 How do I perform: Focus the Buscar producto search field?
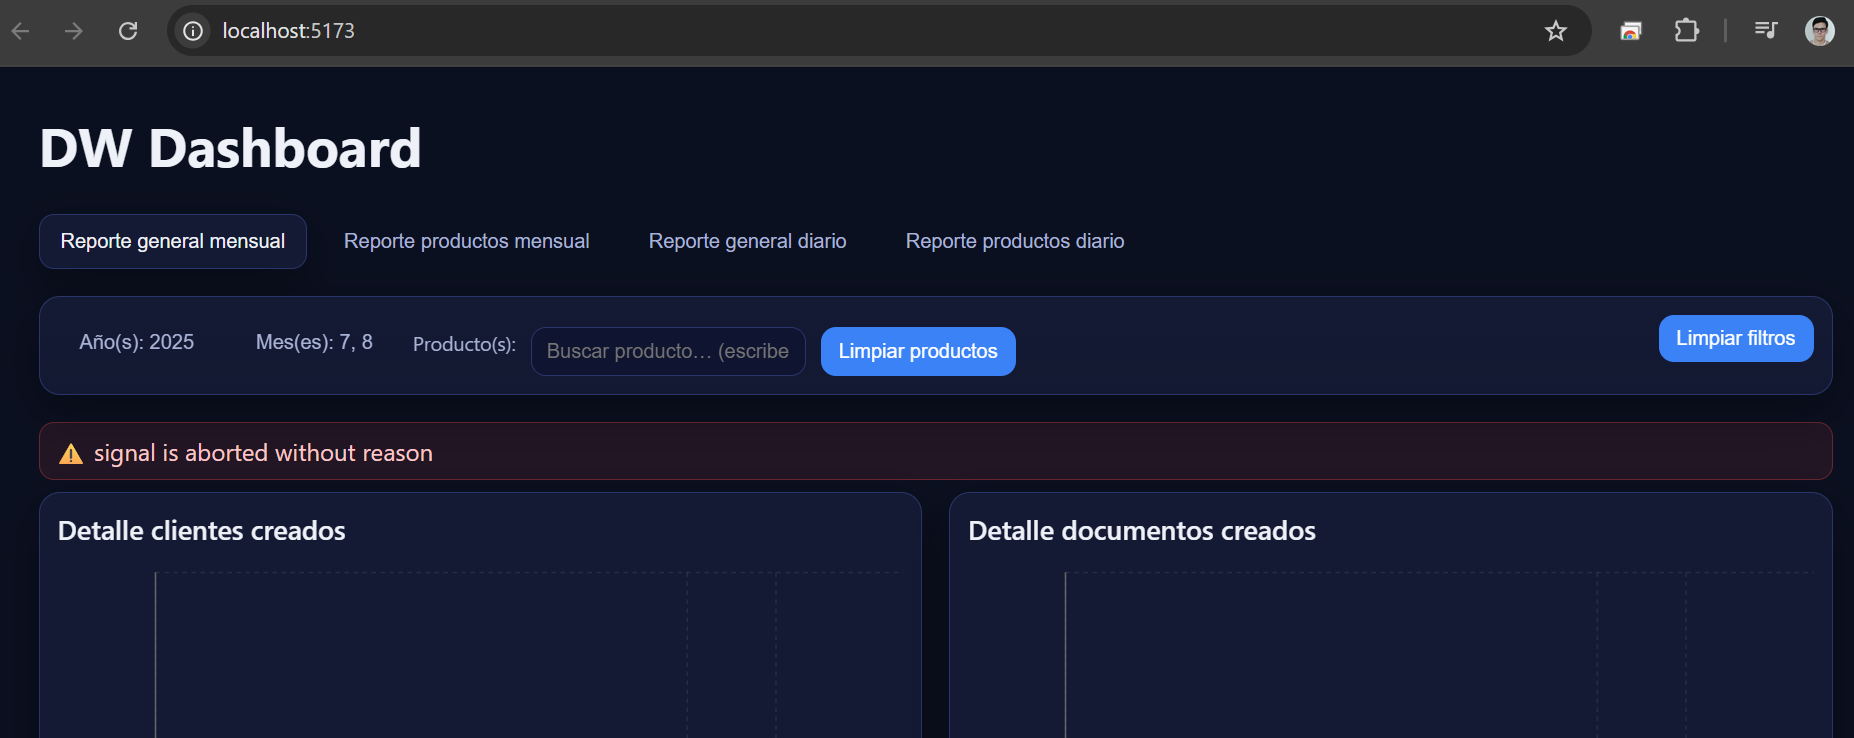pyautogui.click(x=668, y=351)
